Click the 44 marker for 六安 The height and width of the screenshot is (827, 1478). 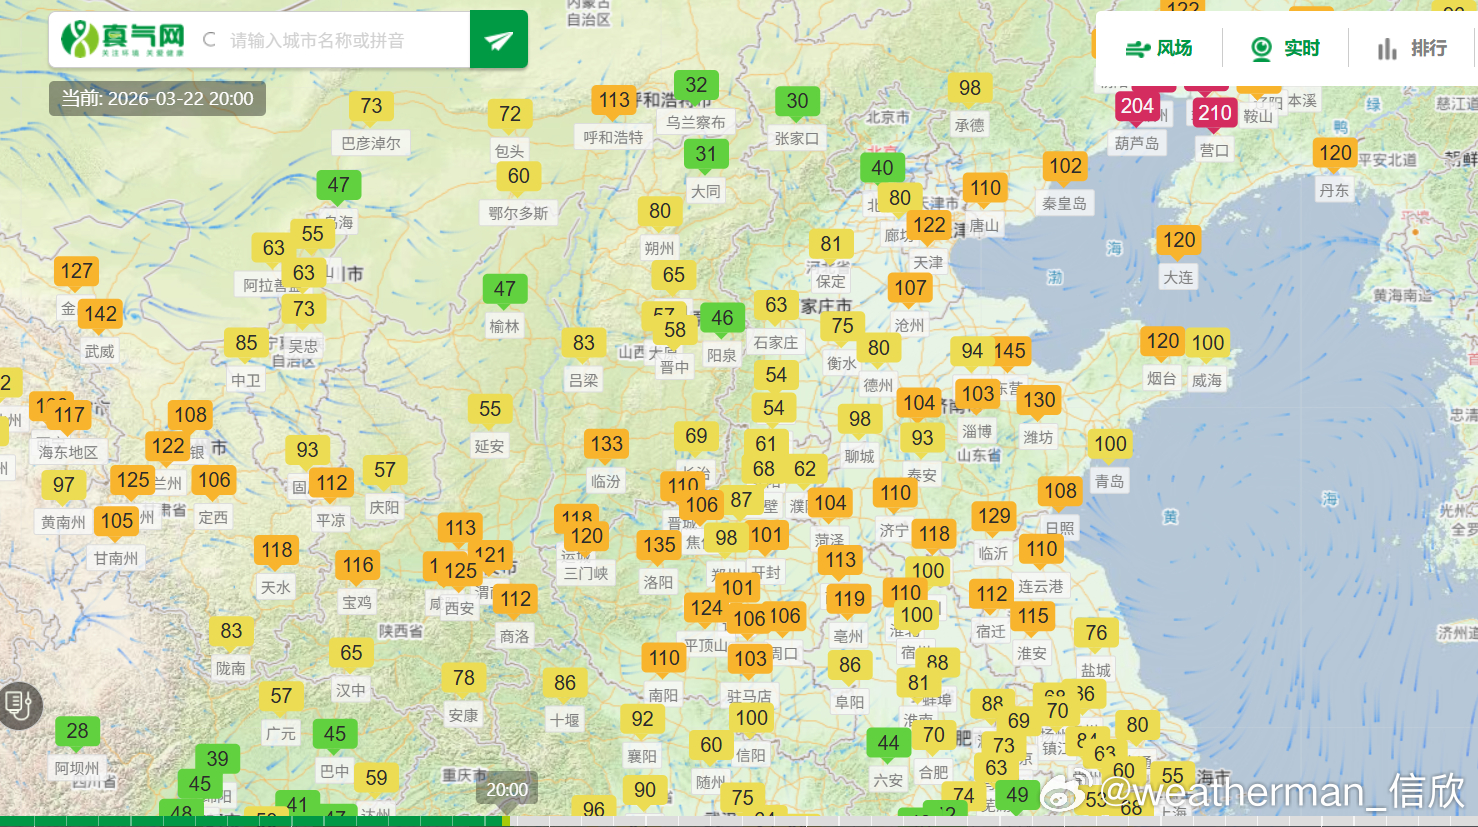click(x=888, y=743)
